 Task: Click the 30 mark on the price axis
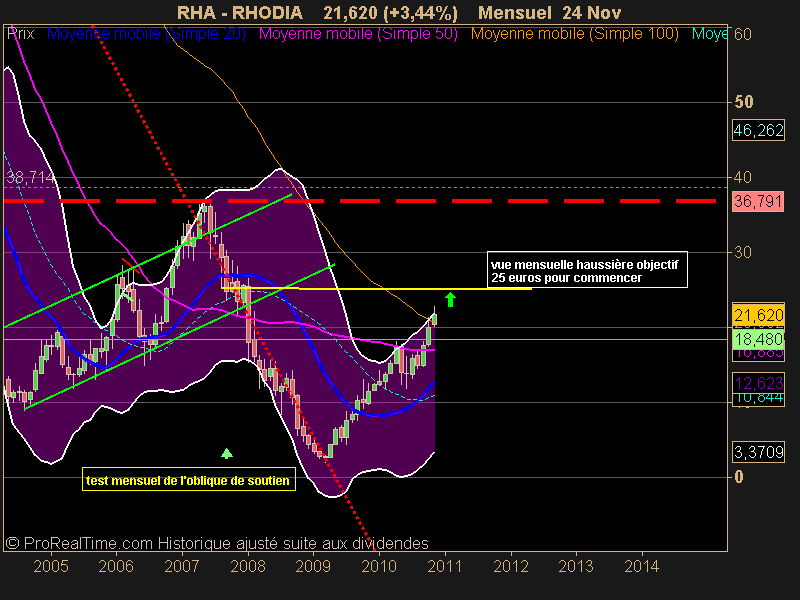[743, 252]
